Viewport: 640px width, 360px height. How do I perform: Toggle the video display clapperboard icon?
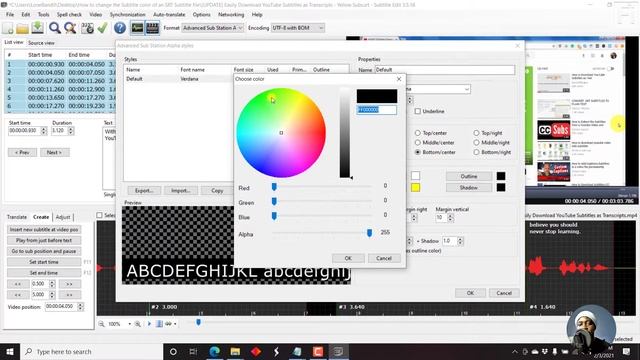[152, 28]
